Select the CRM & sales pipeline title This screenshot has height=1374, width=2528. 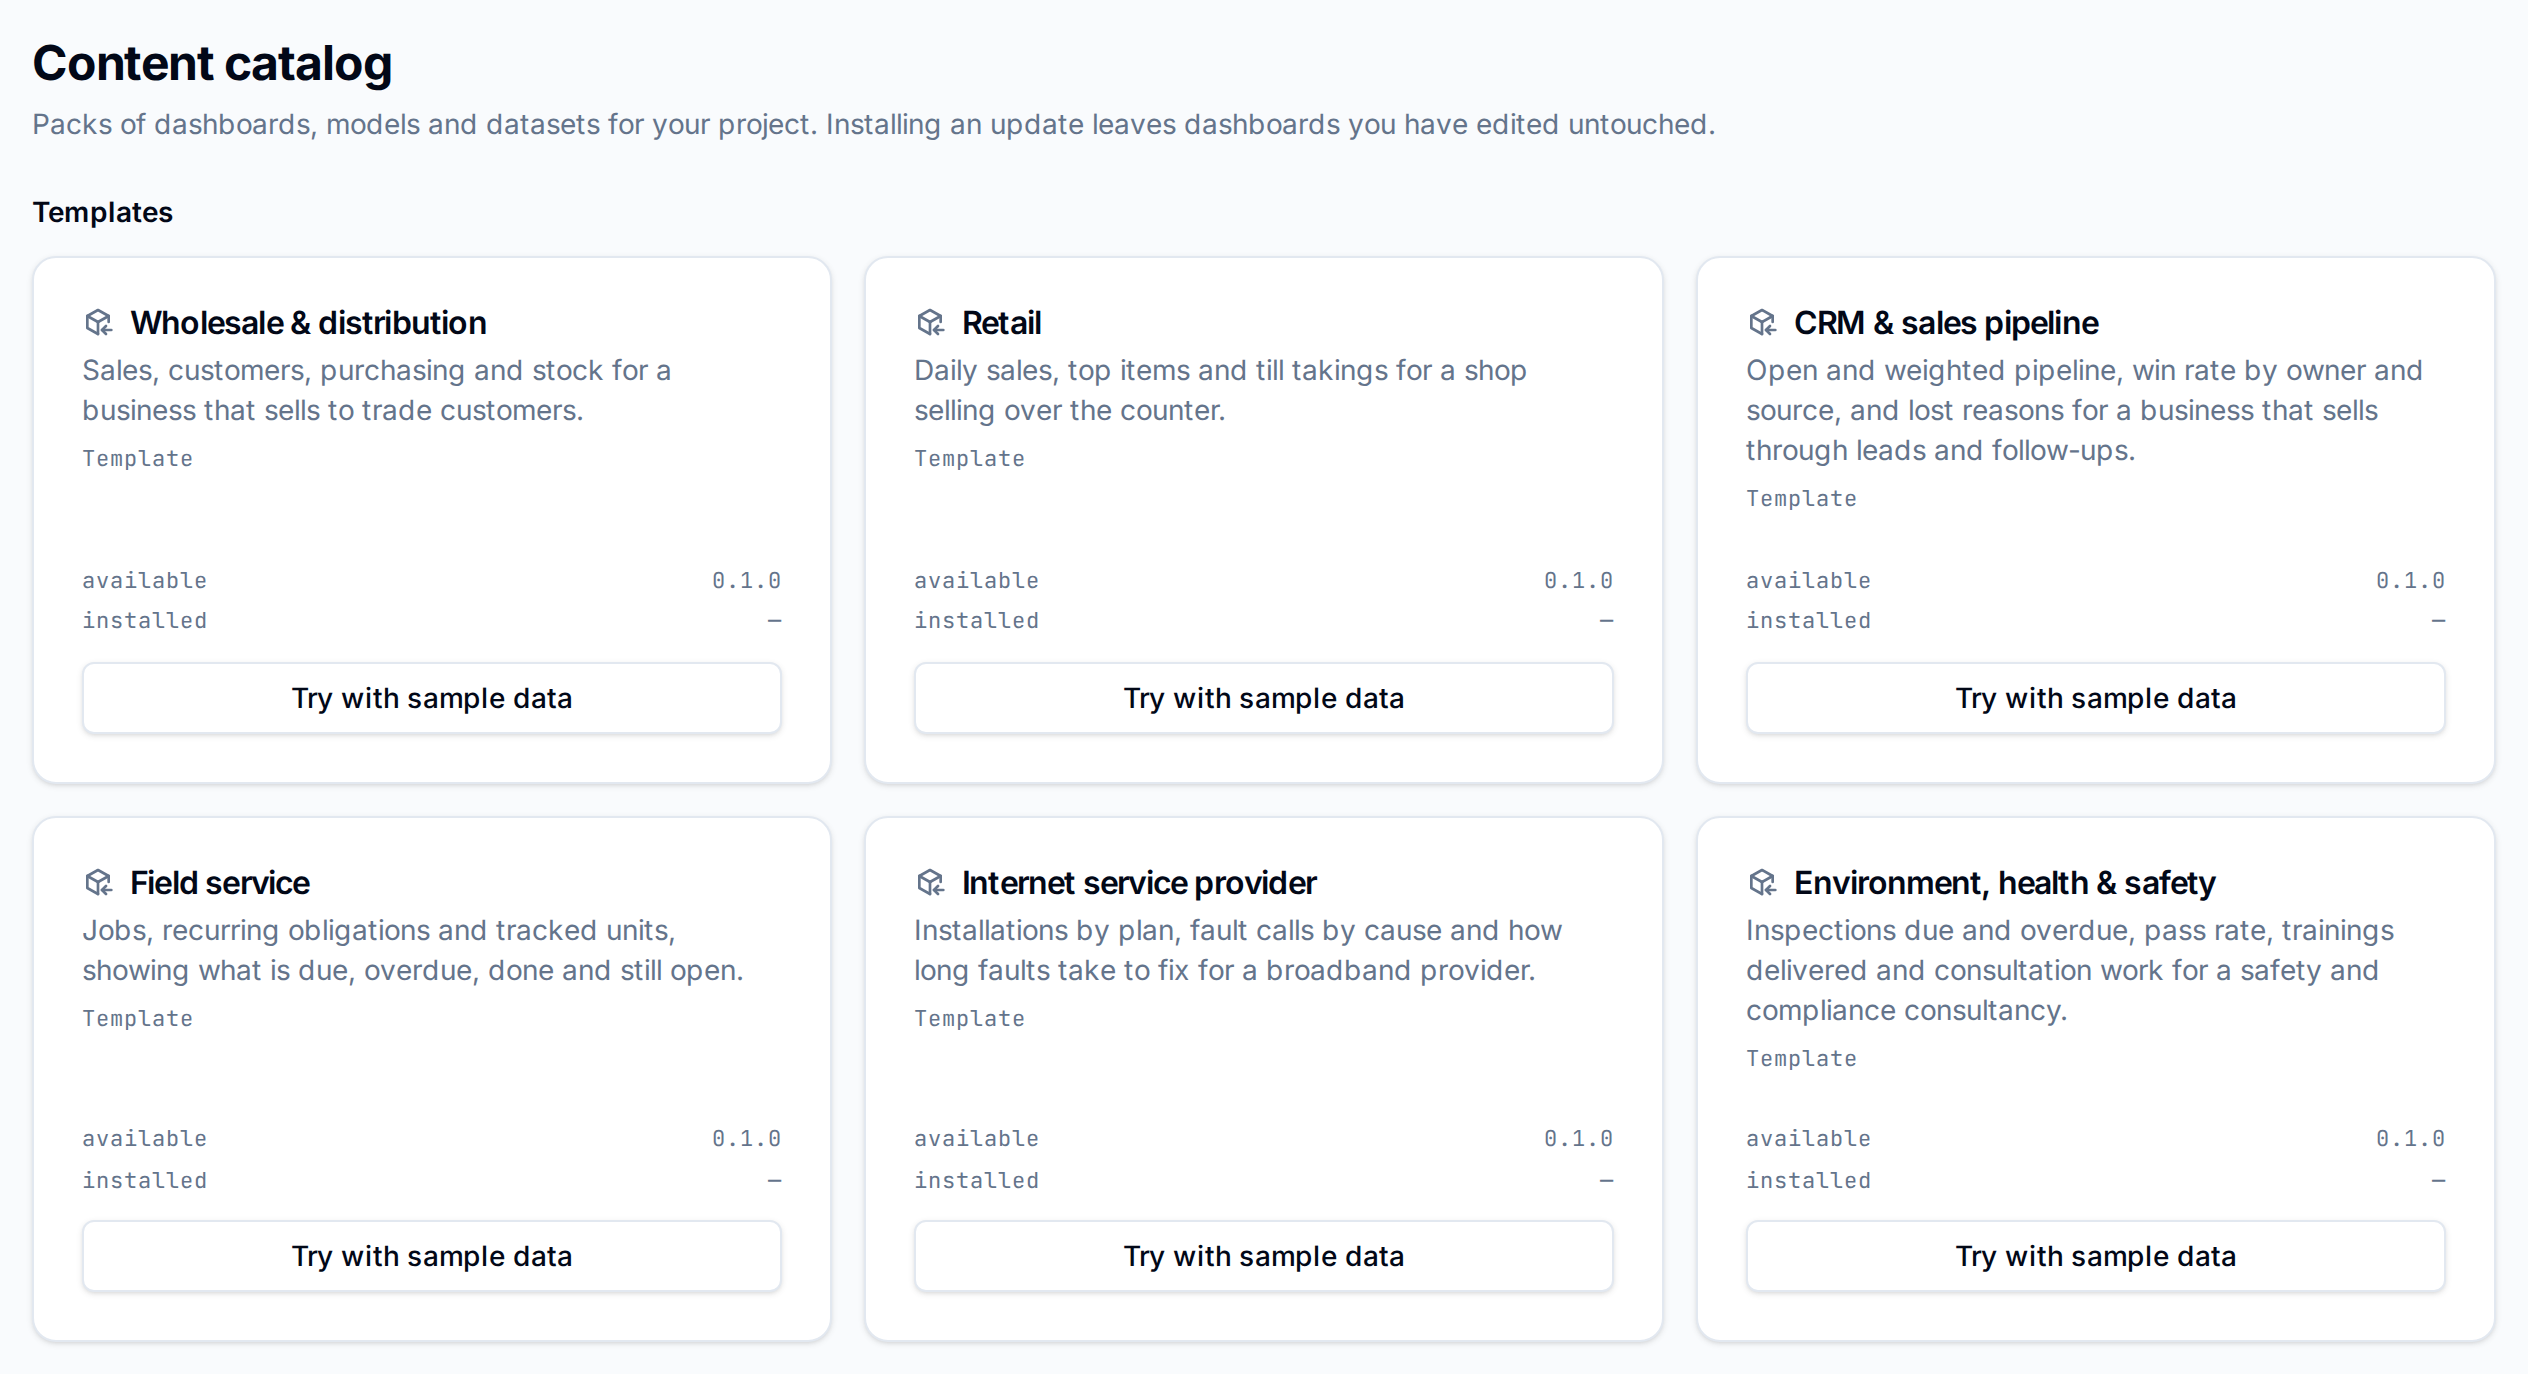pos(1946,323)
